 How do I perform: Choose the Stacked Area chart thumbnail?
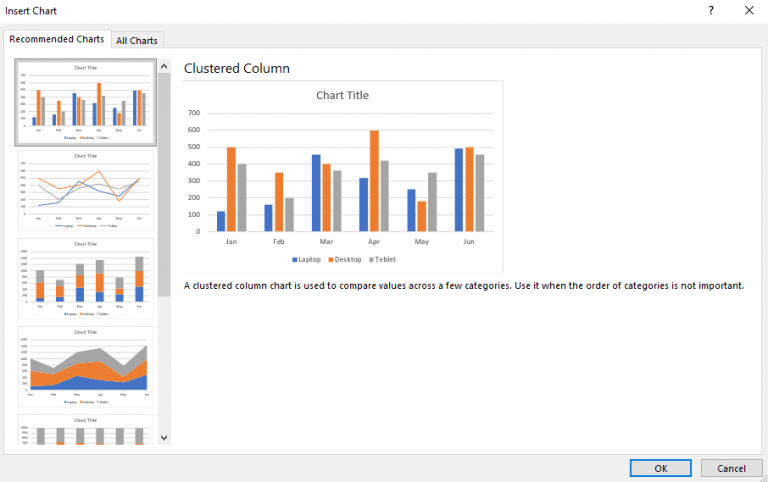85,364
